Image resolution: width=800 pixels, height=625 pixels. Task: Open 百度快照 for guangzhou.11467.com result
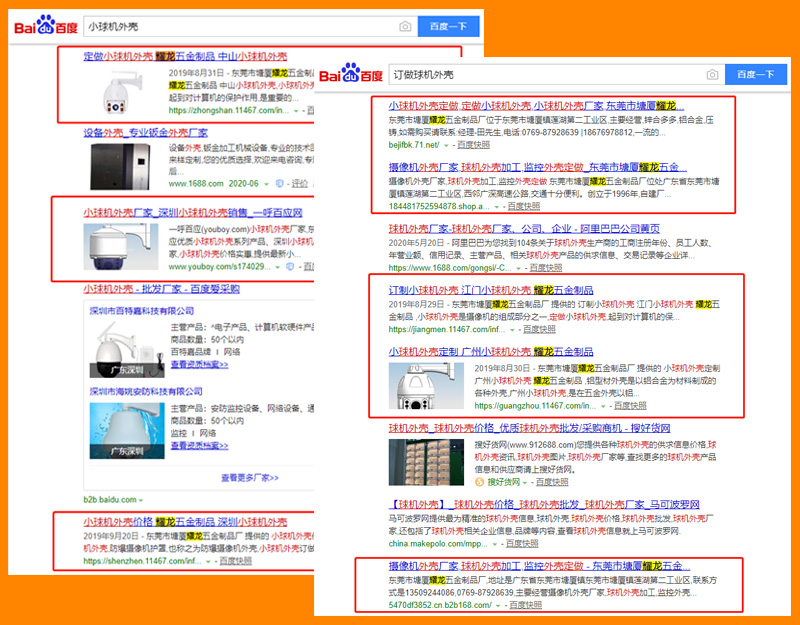(630, 406)
